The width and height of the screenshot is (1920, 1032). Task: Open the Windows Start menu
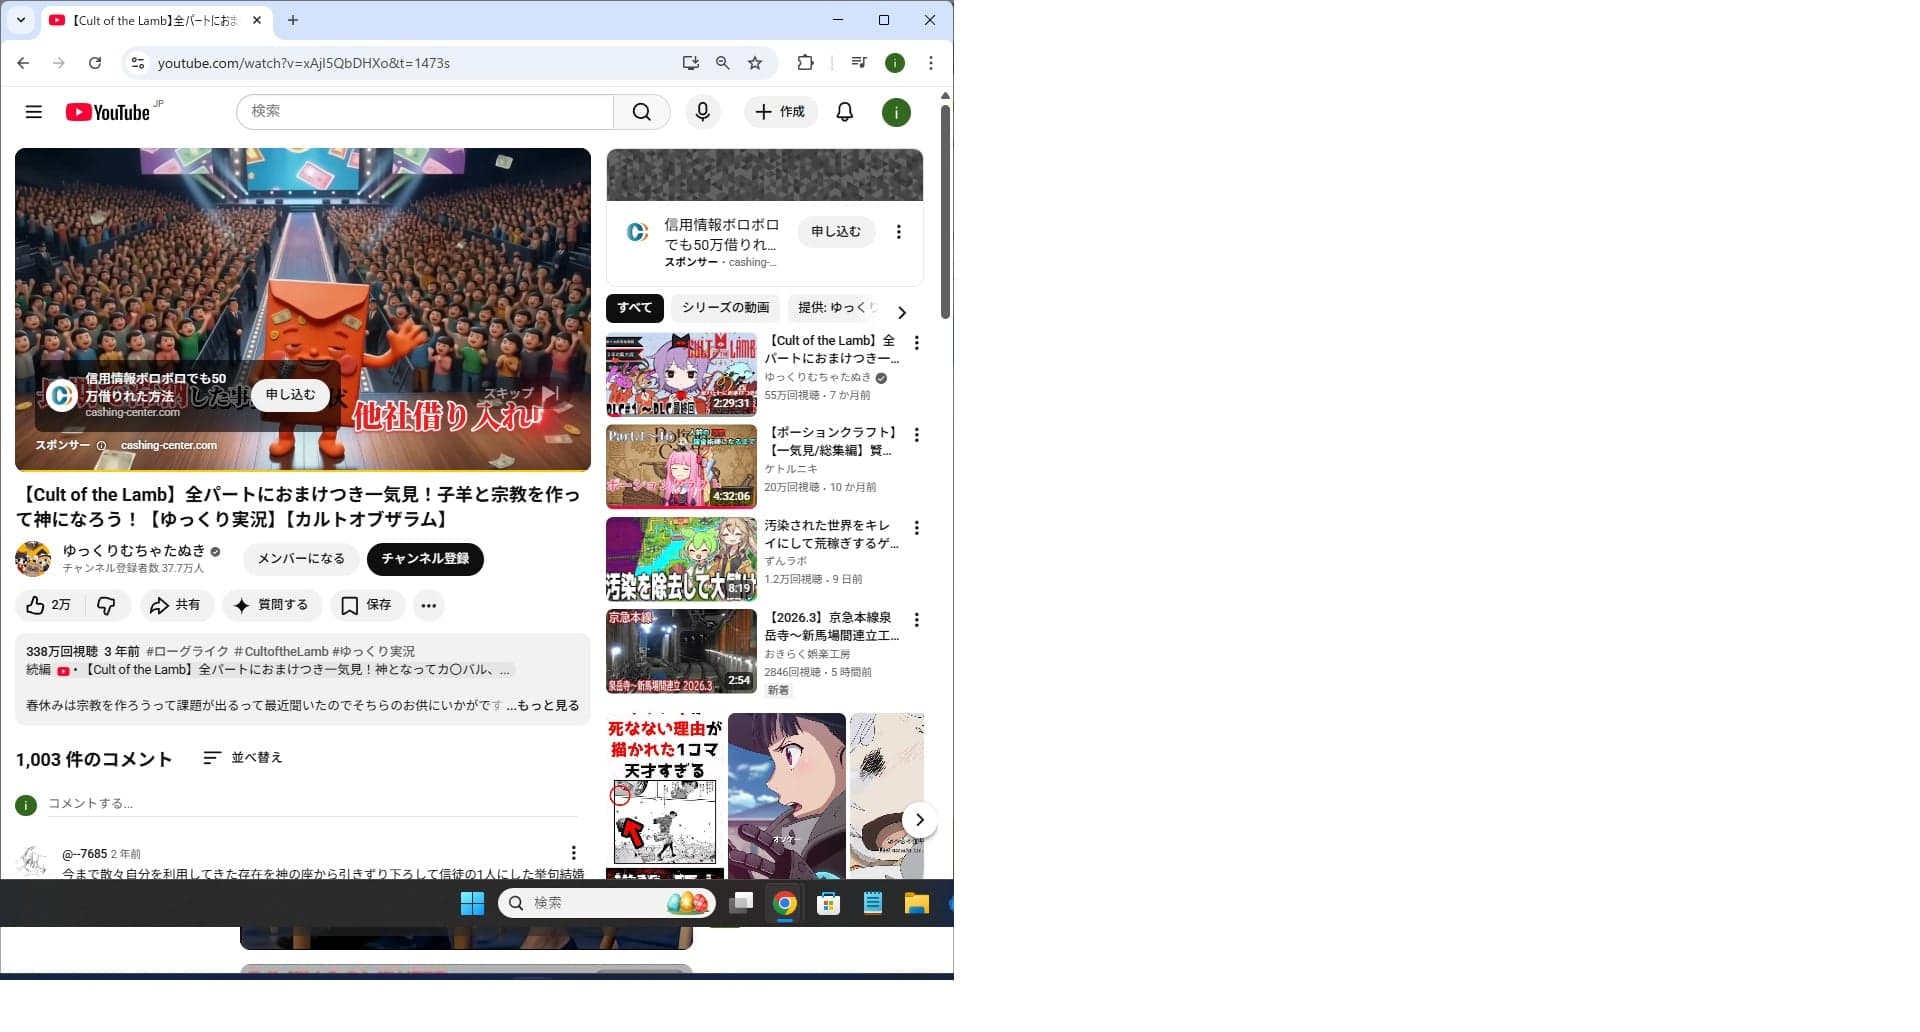pyautogui.click(x=472, y=903)
